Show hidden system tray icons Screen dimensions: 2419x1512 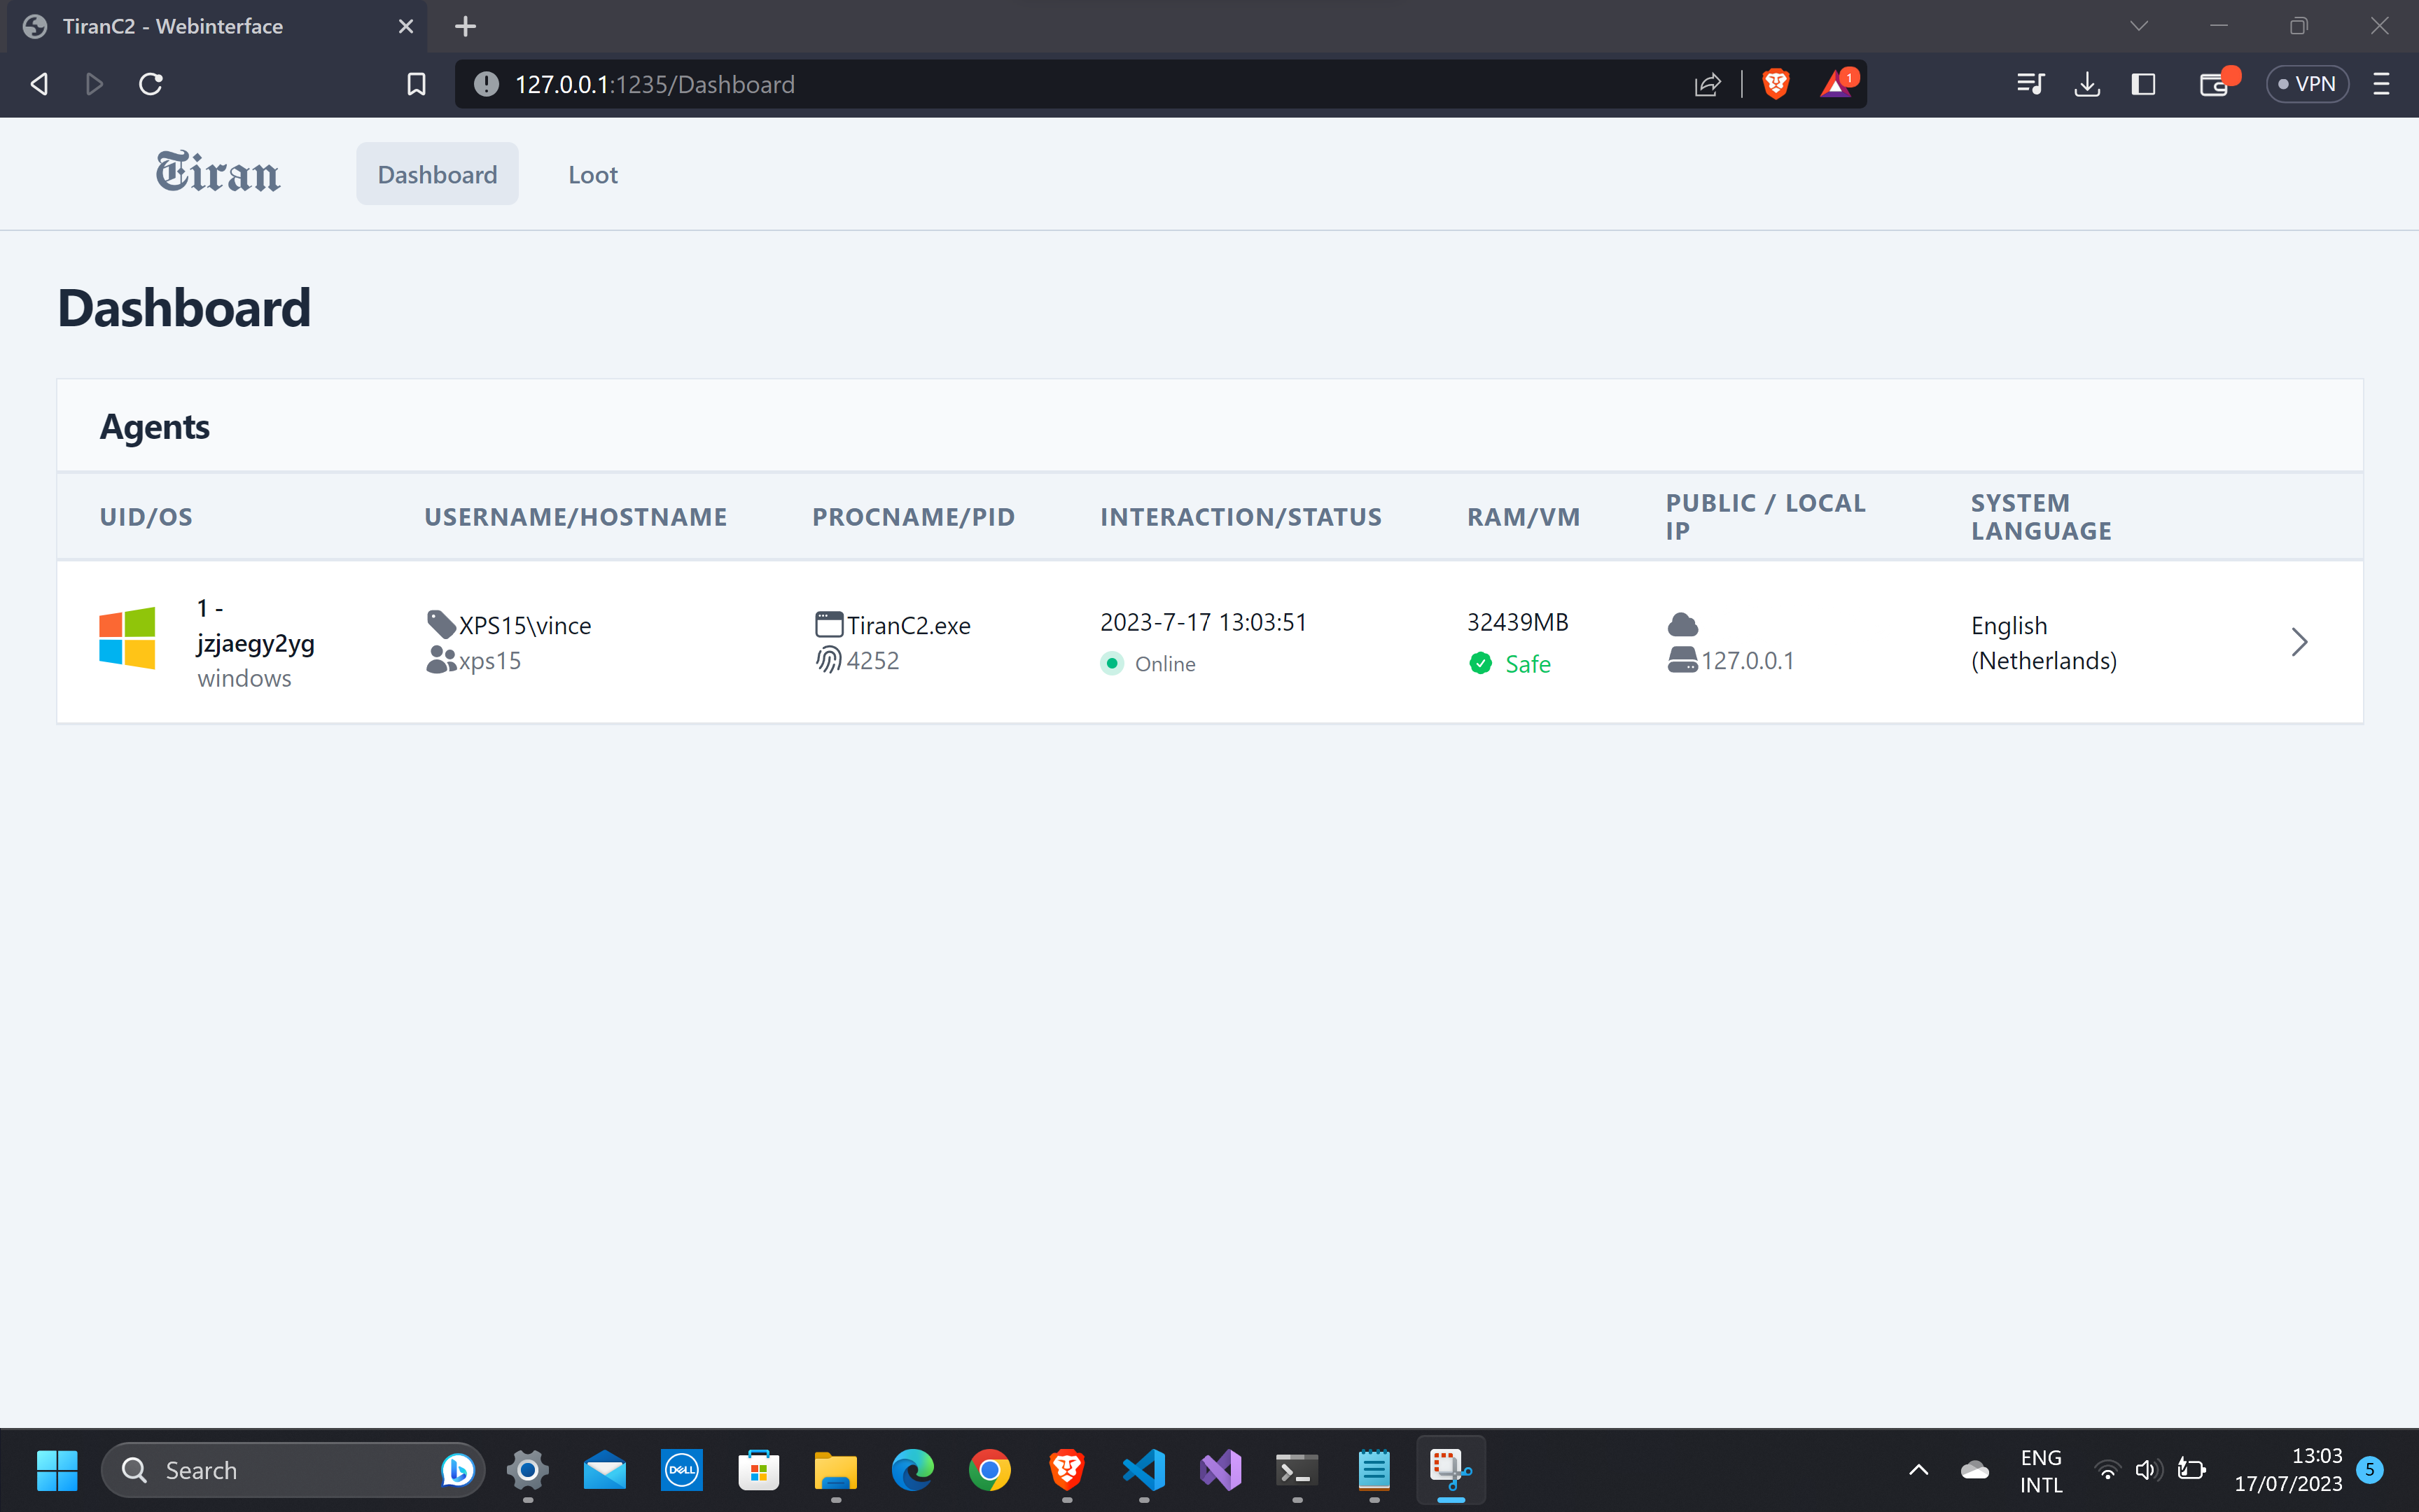tap(1918, 1469)
